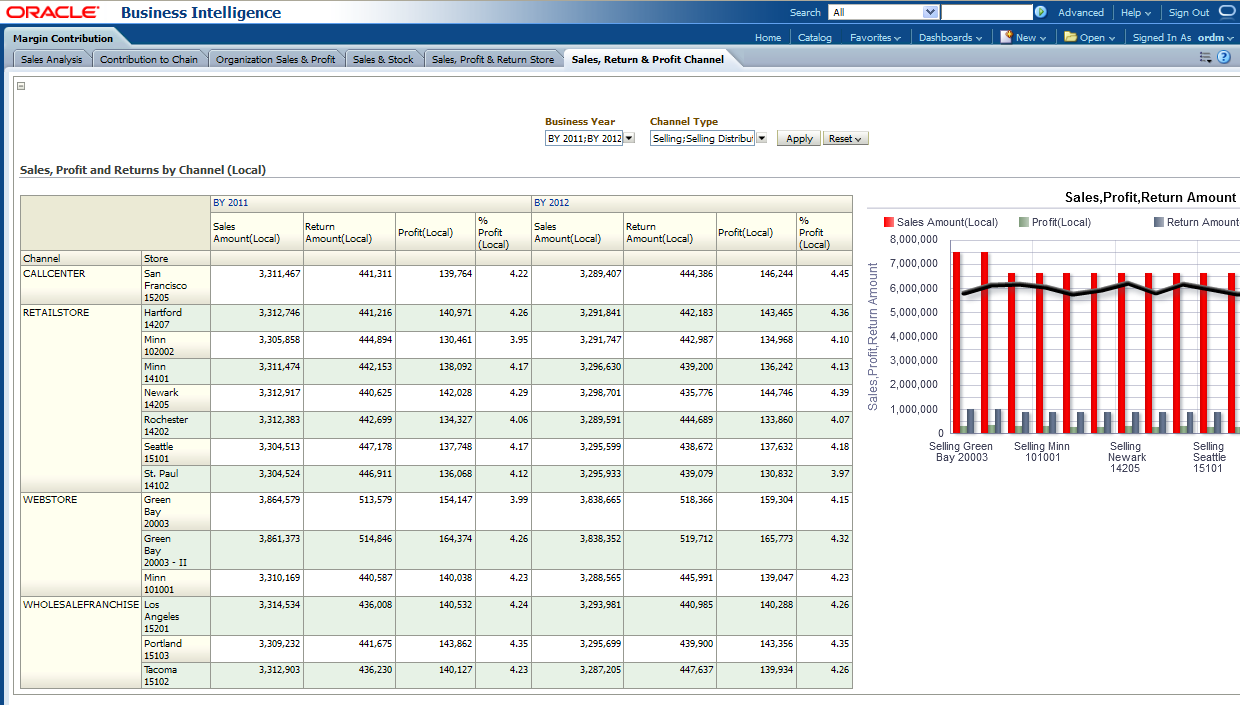Switch to the Sales Analysis tab
1240x705 pixels.
click(52, 60)
